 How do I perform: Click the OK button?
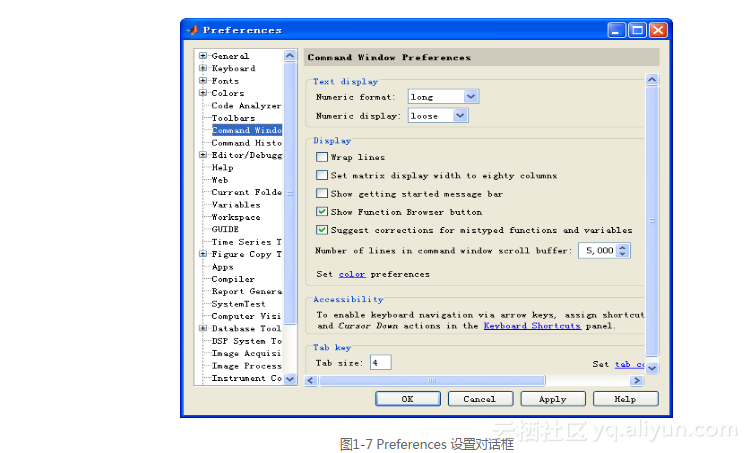(408, 399)
